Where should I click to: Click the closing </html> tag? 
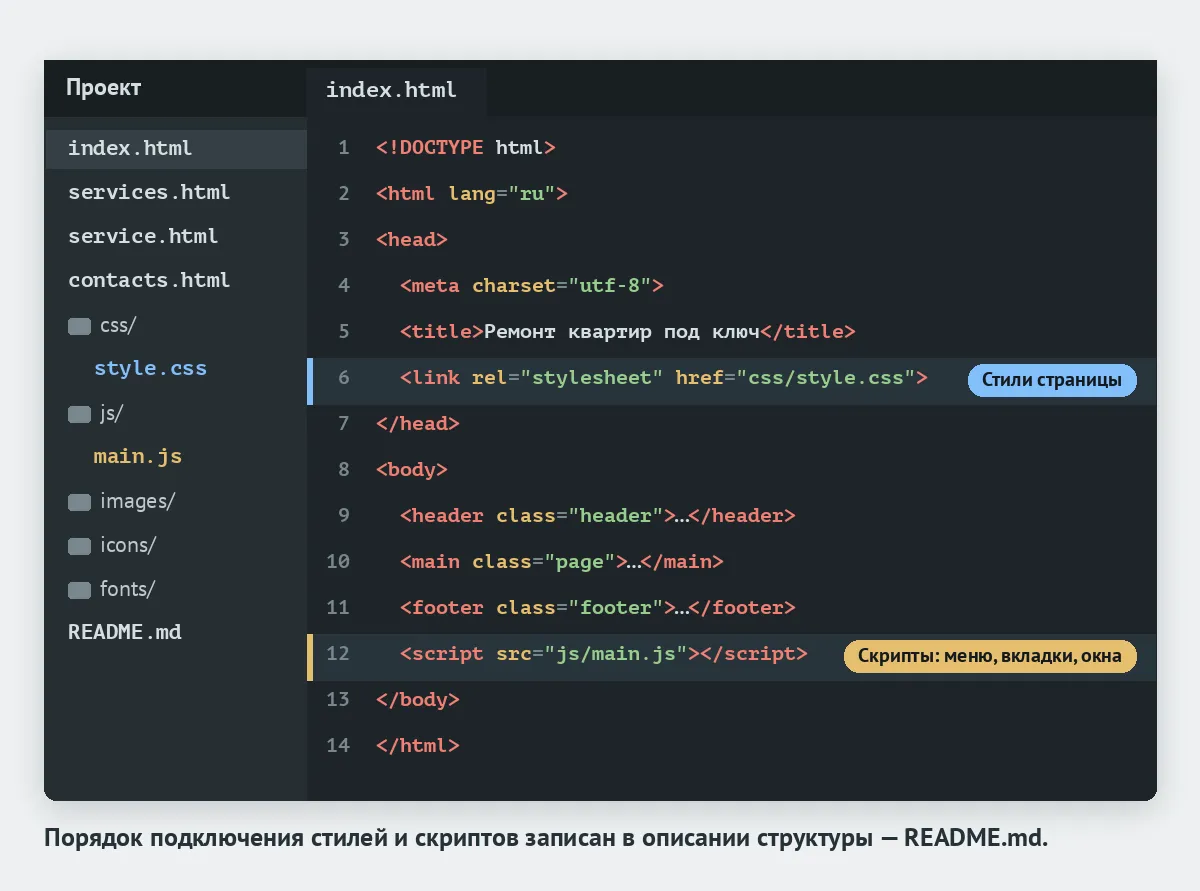click(x=418, y=746)
